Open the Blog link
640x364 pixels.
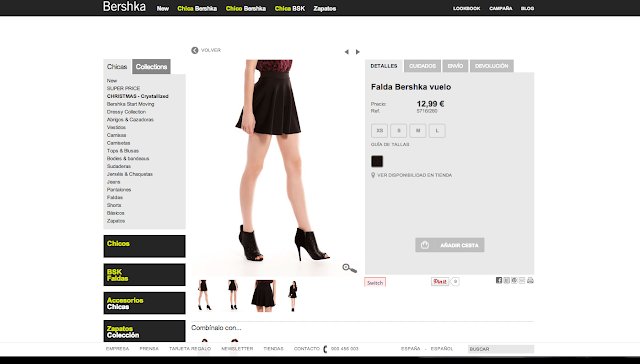527,8
